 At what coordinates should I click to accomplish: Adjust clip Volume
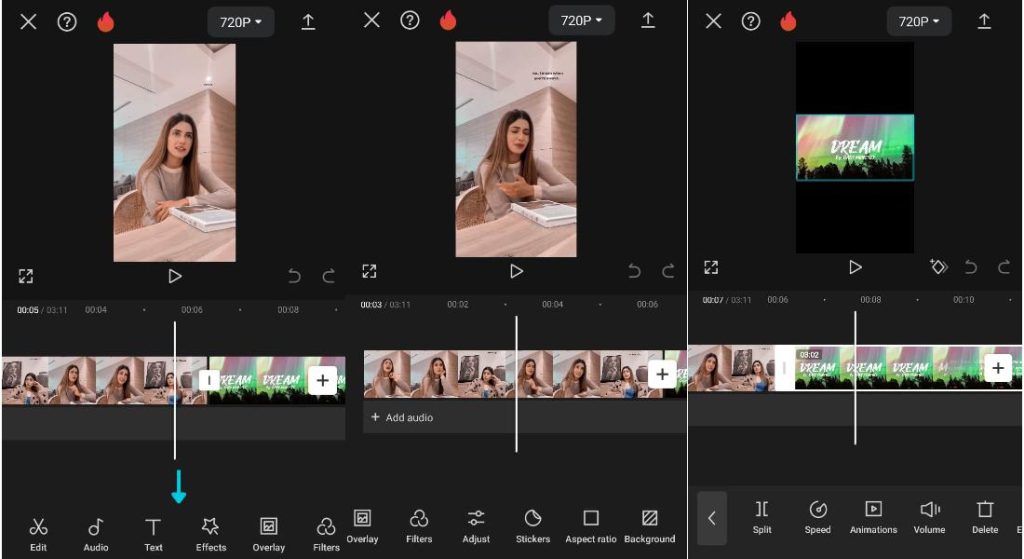[929, 518]
